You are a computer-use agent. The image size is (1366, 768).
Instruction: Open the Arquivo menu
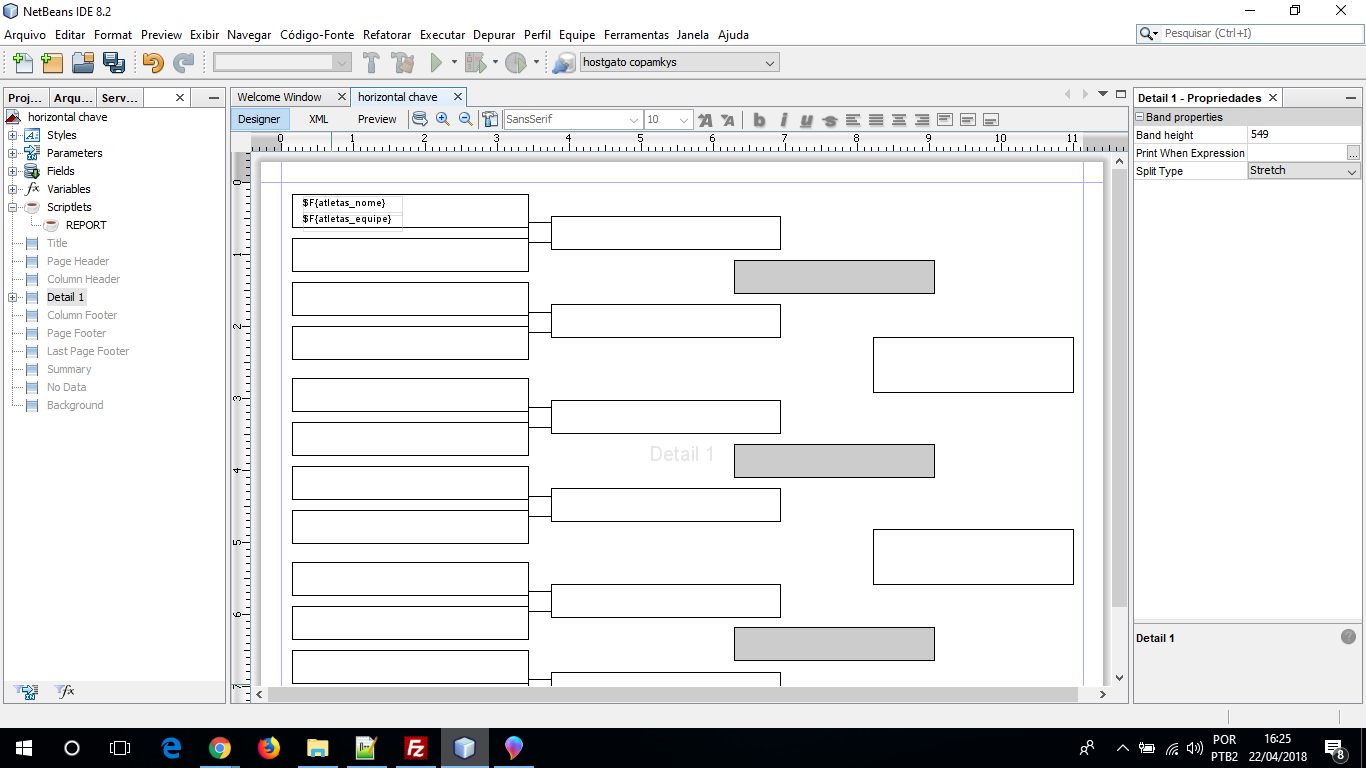tap(25, 34)
